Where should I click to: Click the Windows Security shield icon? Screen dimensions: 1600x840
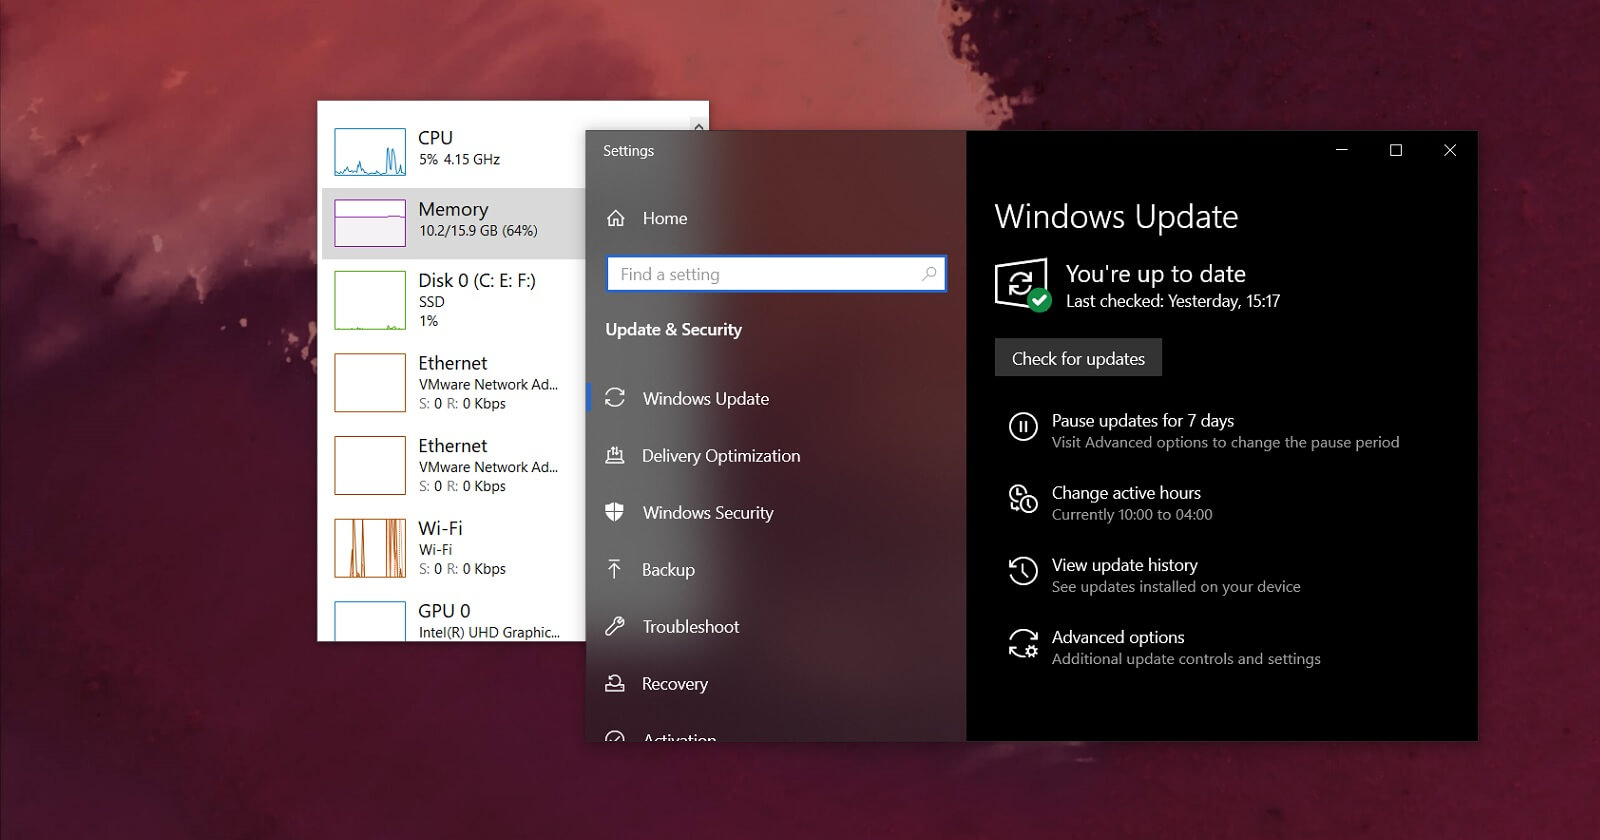(615, 512)
